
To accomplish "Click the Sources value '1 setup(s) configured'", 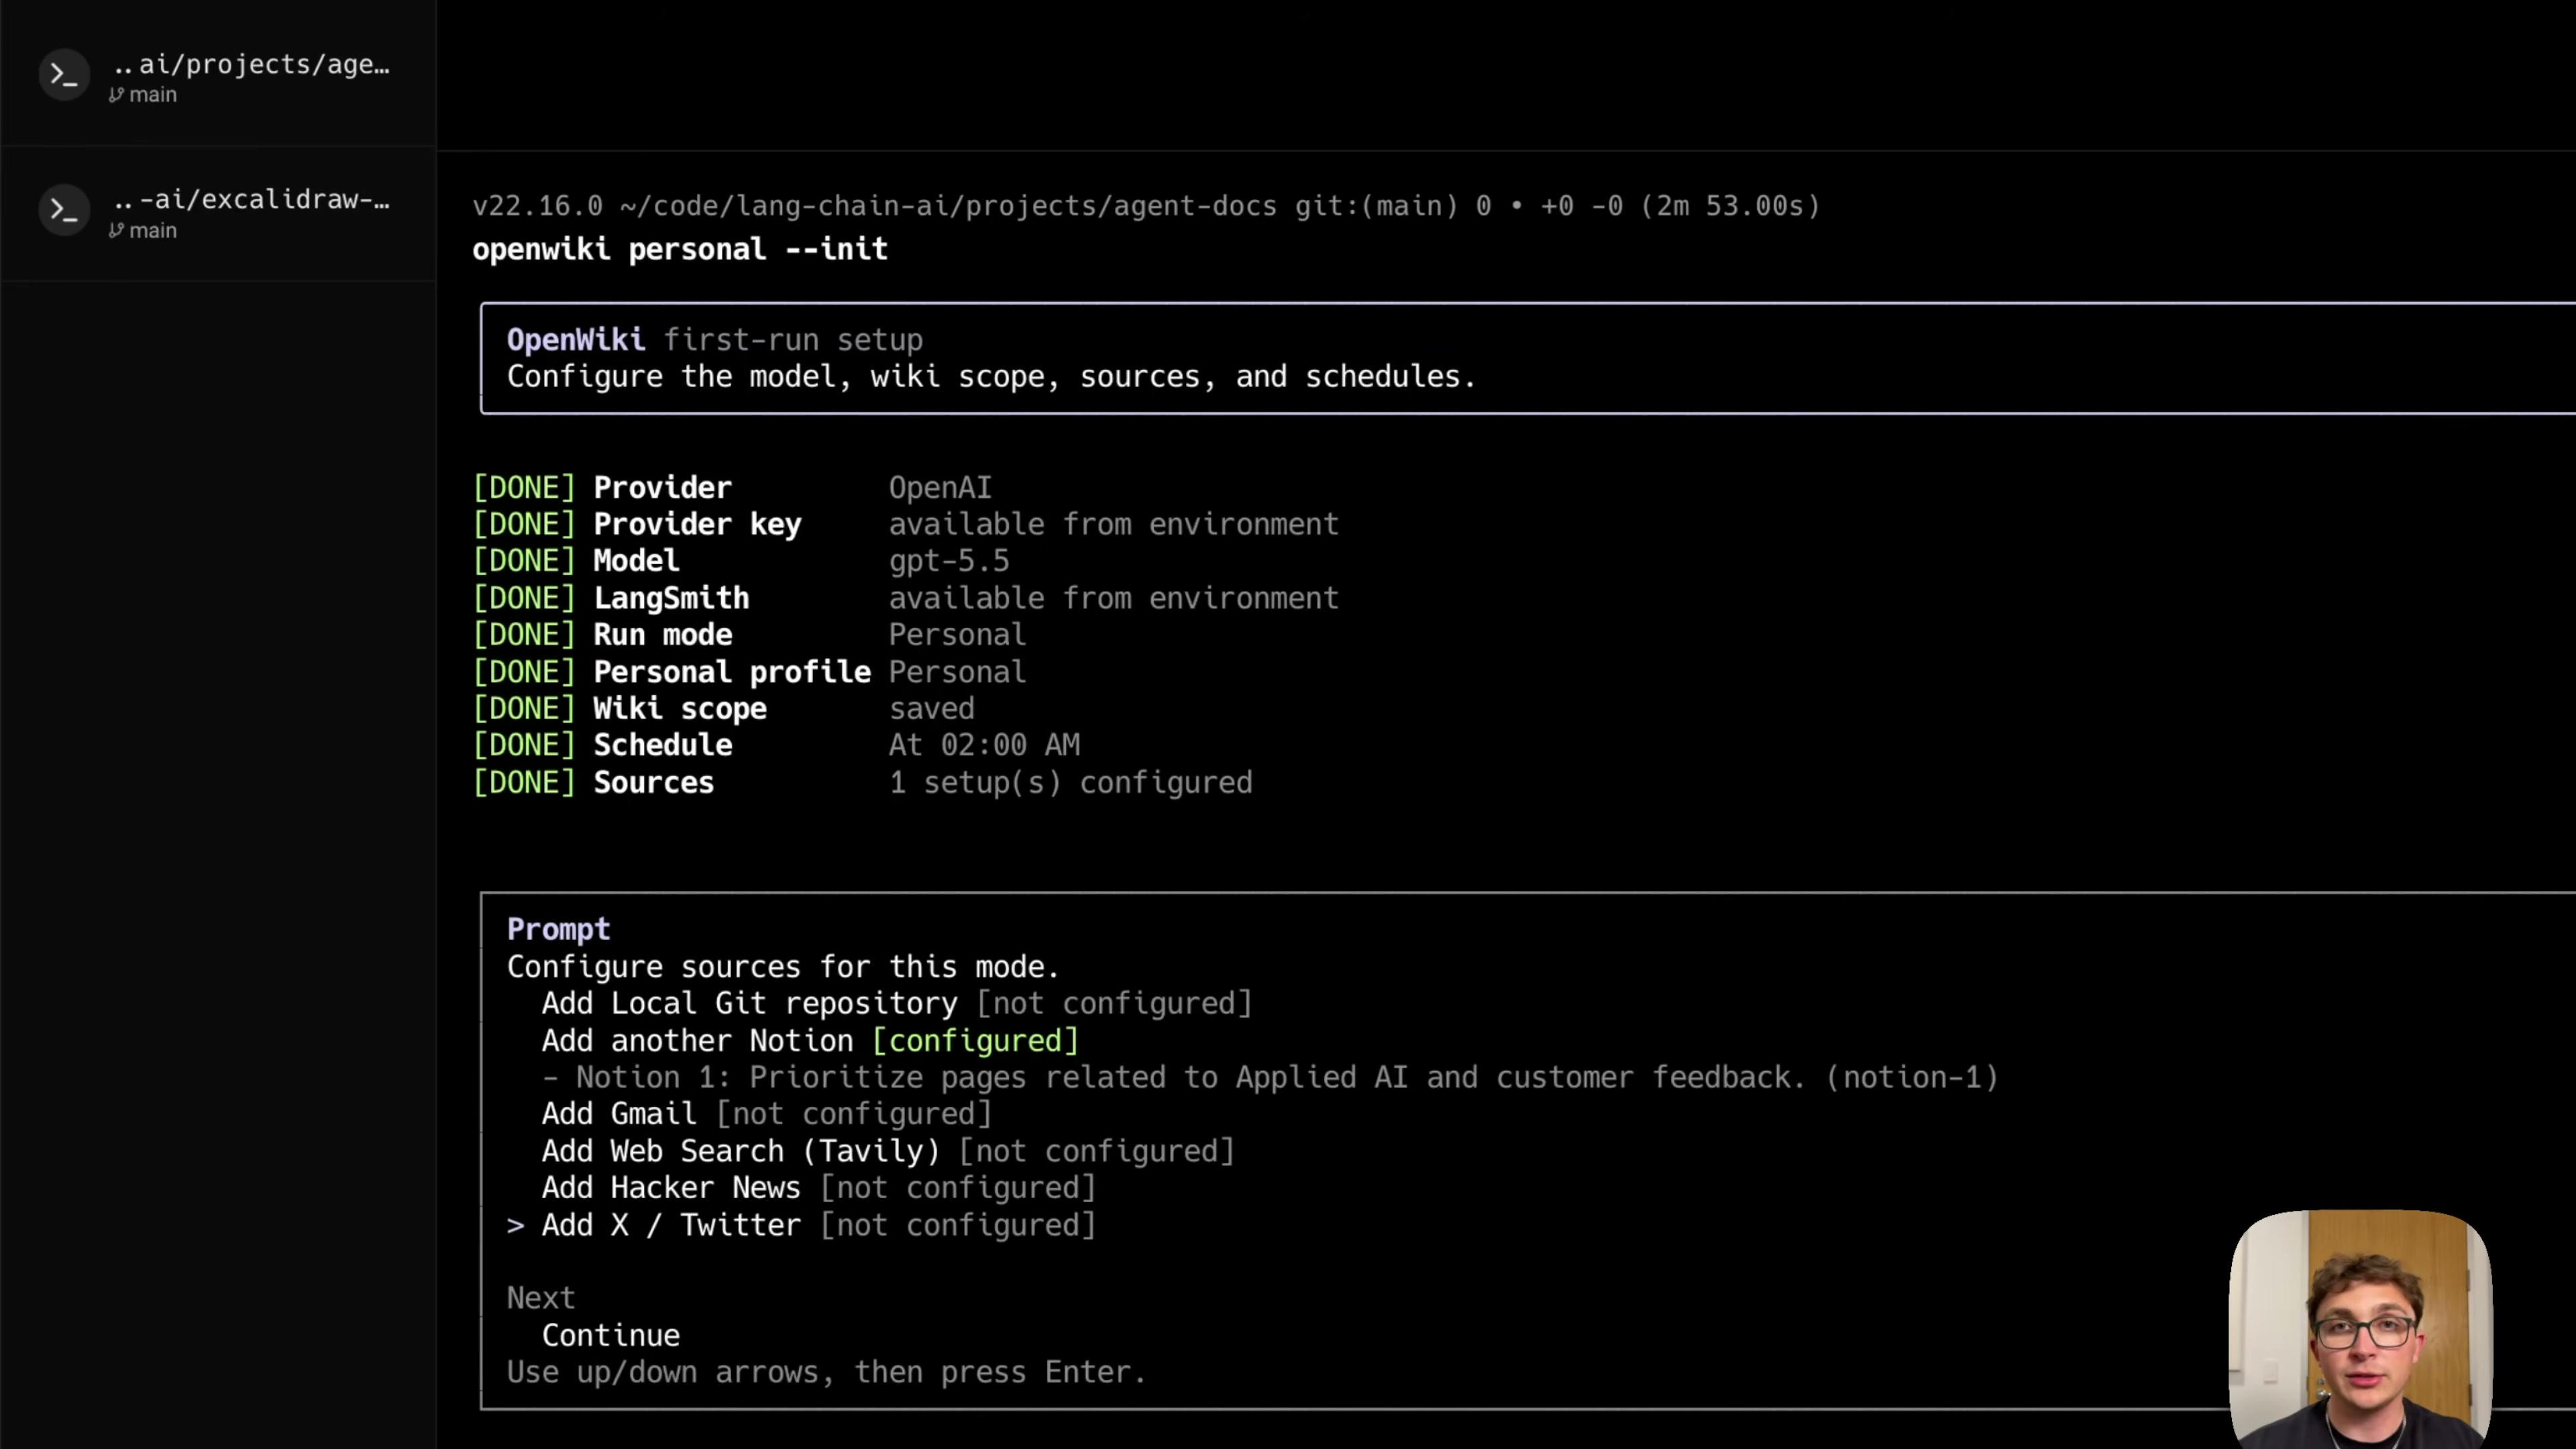I will point(1070,782).
